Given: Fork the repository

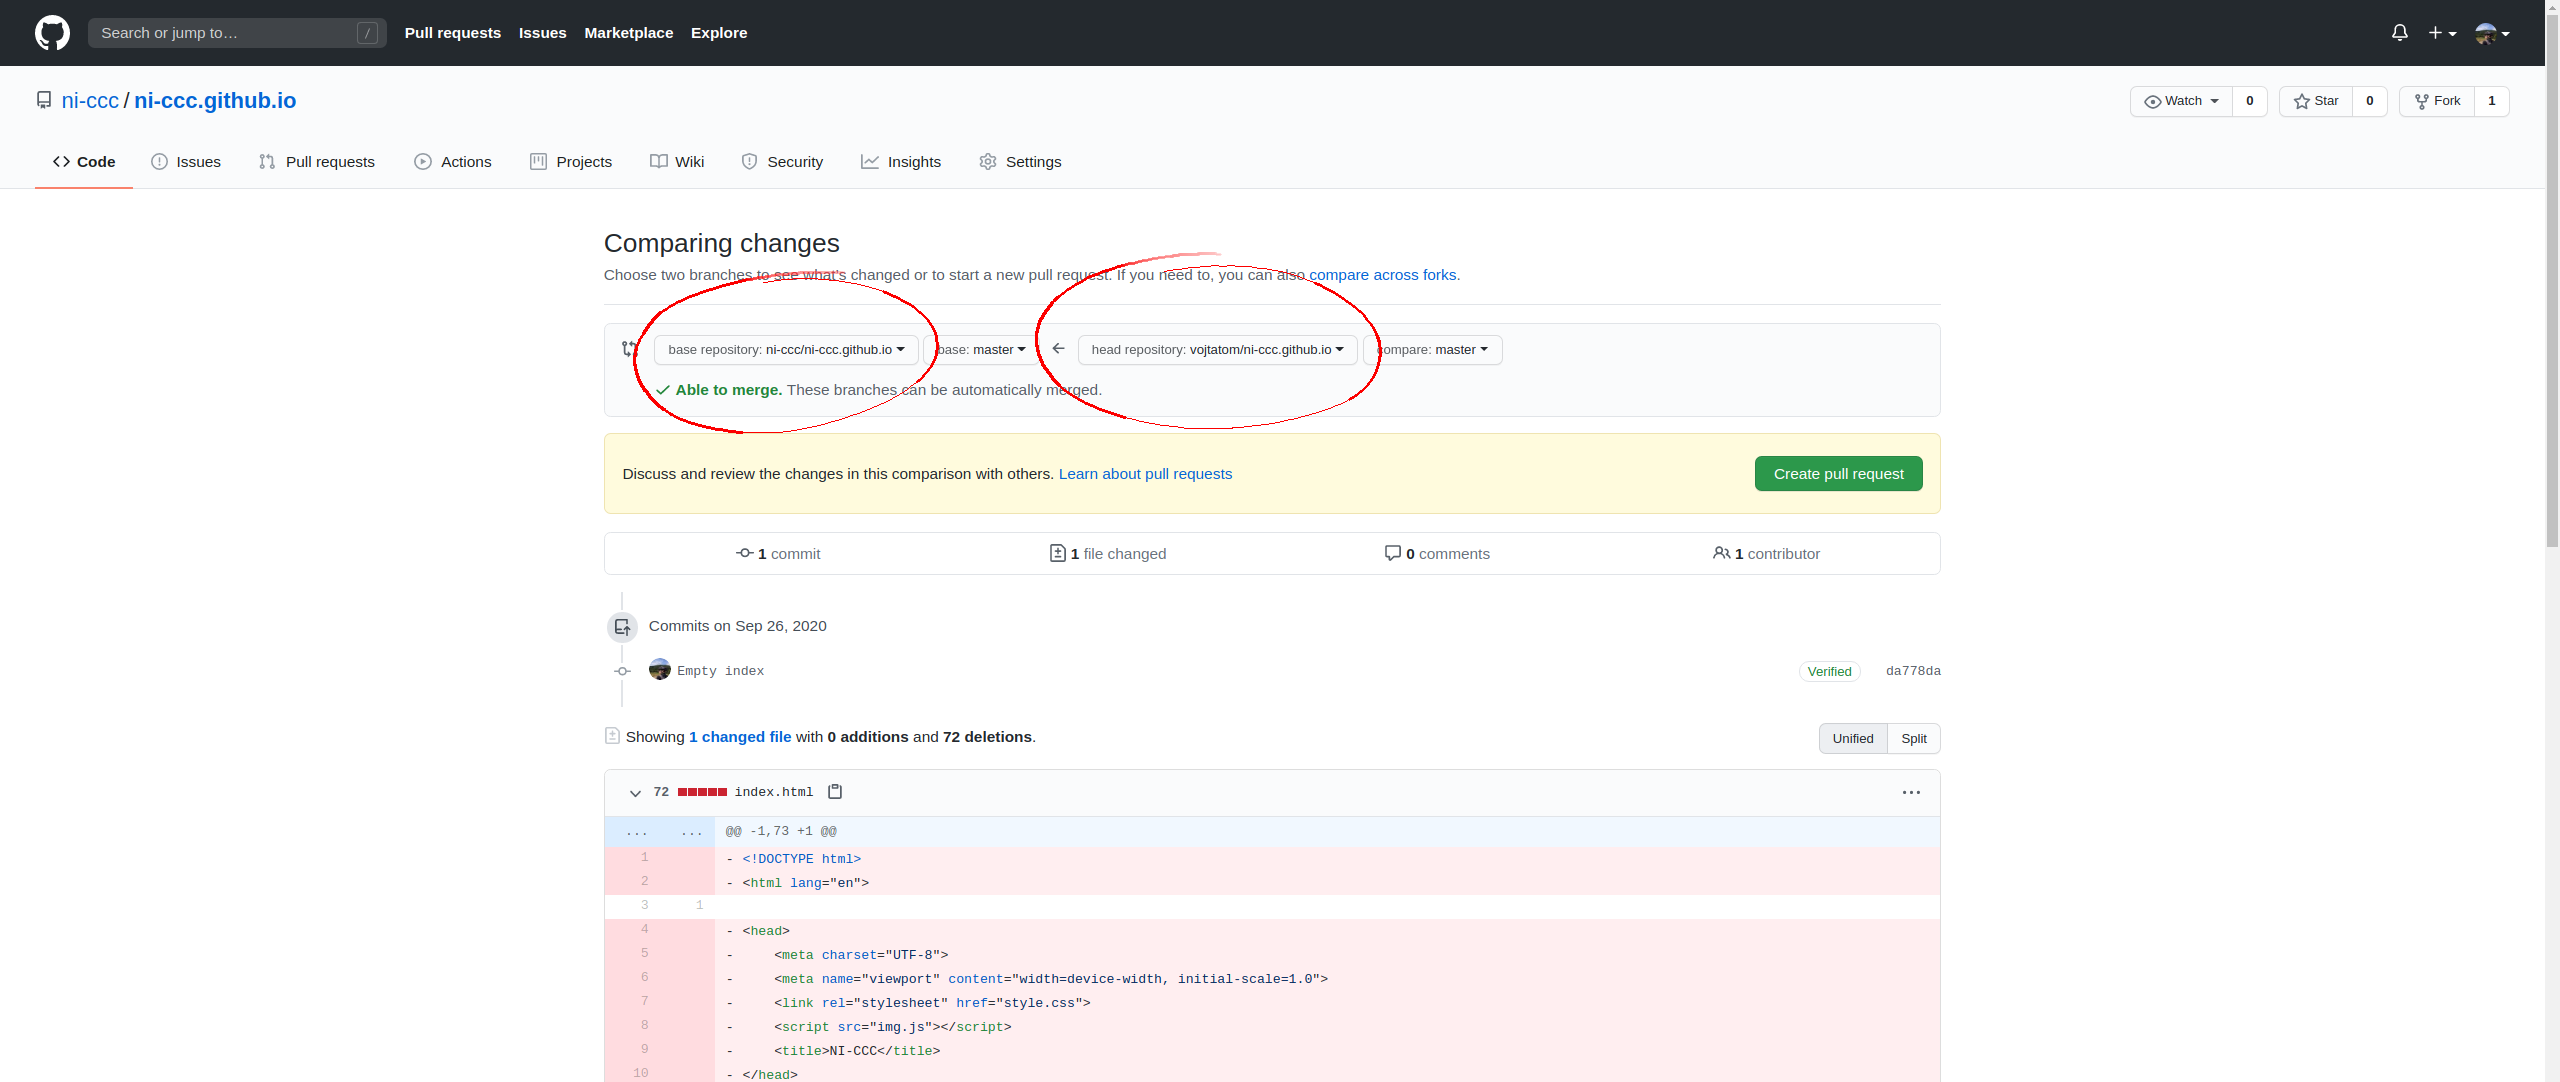Looking at the screenshot, I should pyautogui.click(x=2437, y=101).
